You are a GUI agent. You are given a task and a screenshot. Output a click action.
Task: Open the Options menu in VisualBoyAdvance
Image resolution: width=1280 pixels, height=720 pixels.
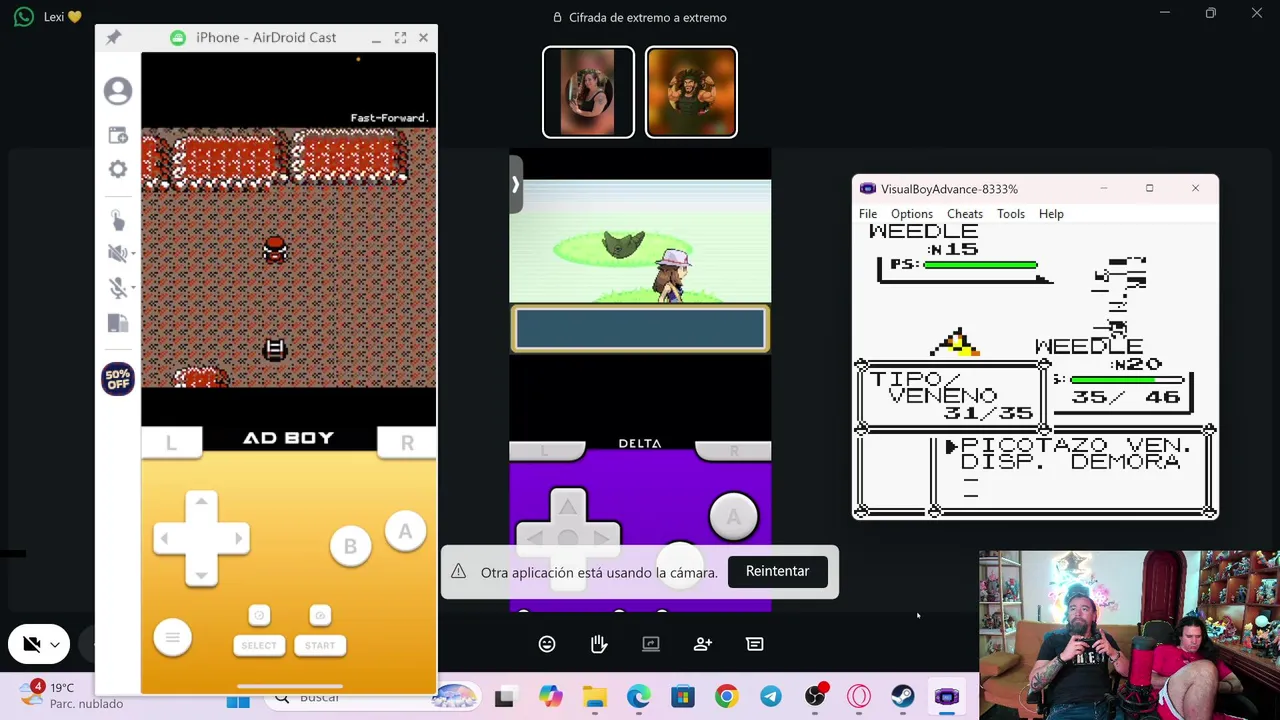tap(912, 214)
